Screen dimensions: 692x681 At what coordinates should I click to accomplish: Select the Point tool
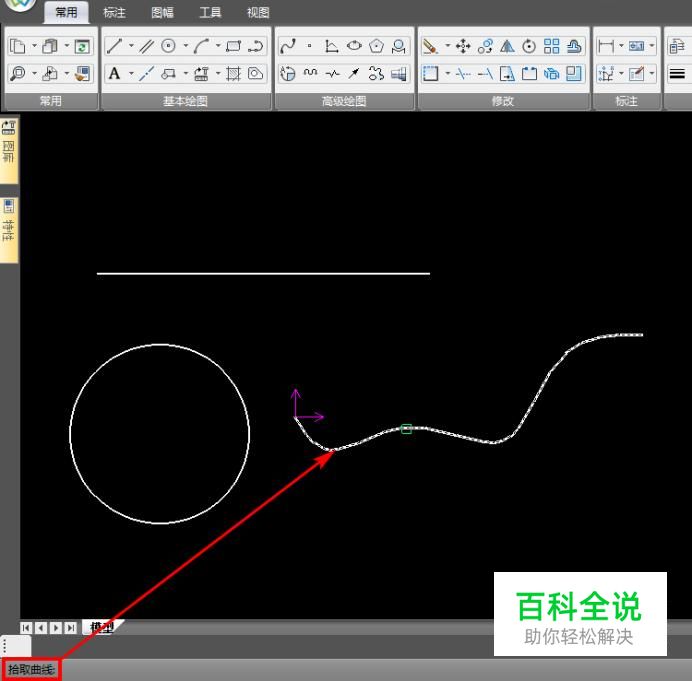coord(310,46)
